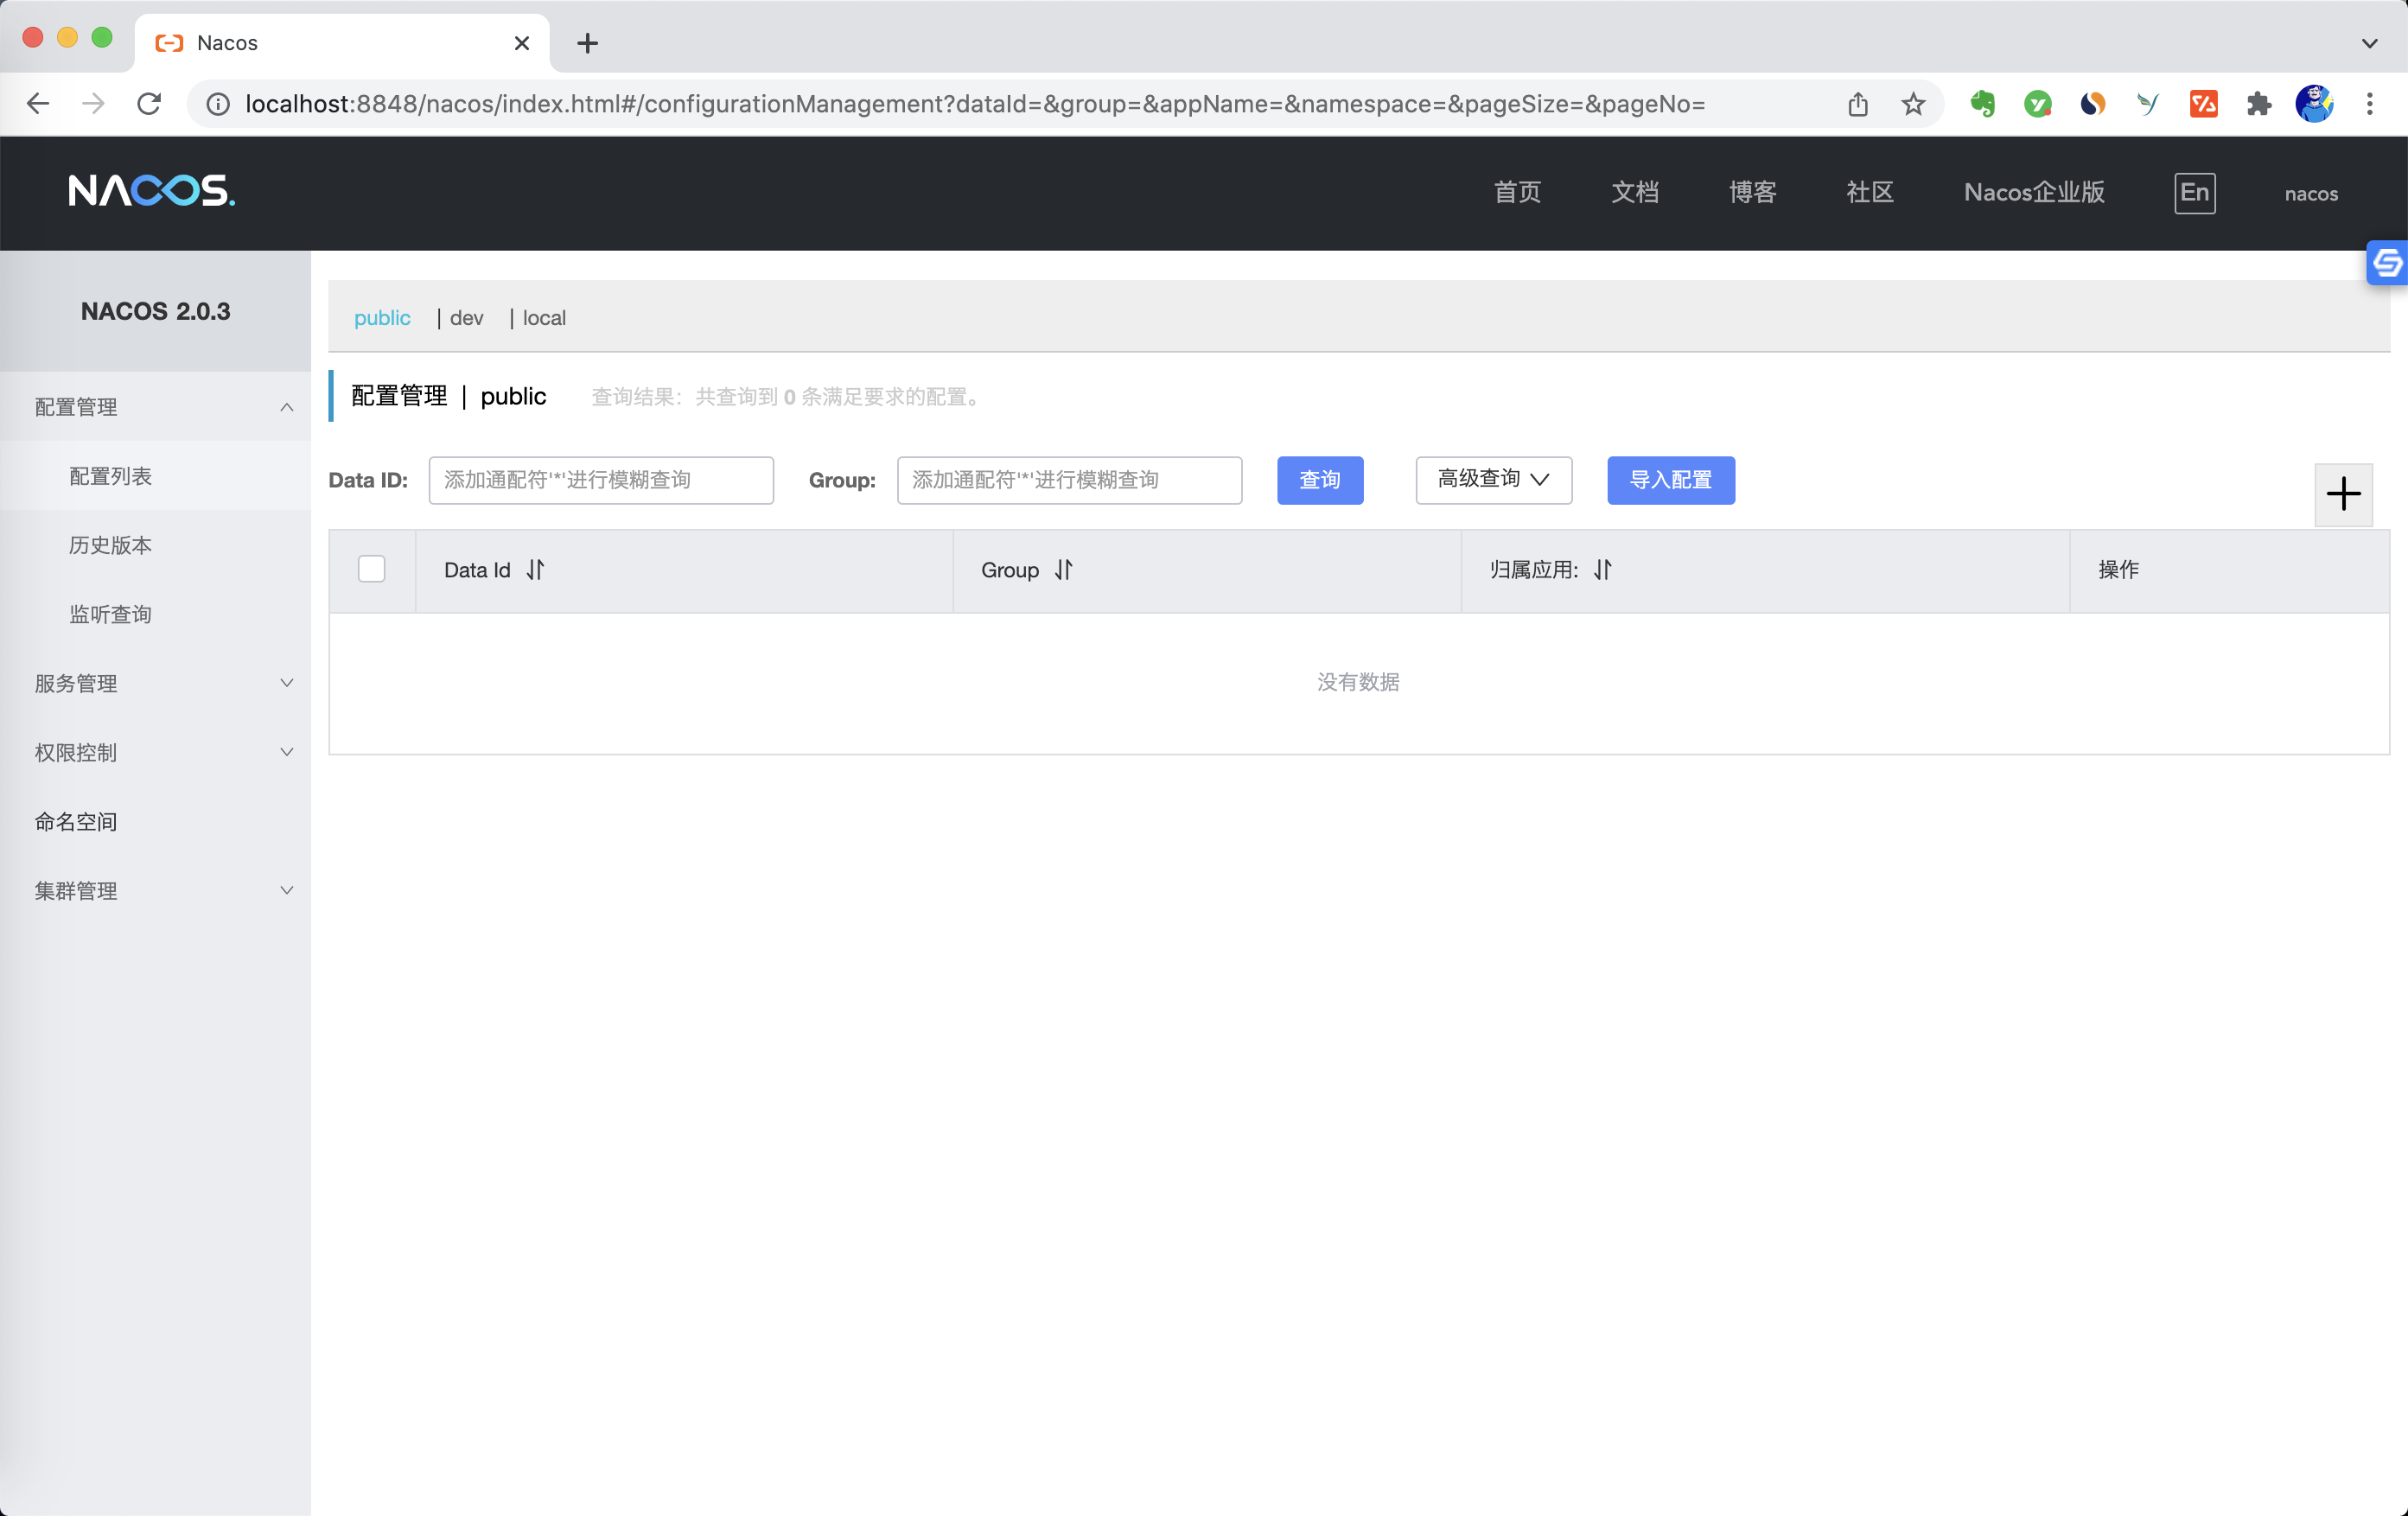Bookmark page with the star icon
This screenshot has width=2408, height=1516.
1913,104
